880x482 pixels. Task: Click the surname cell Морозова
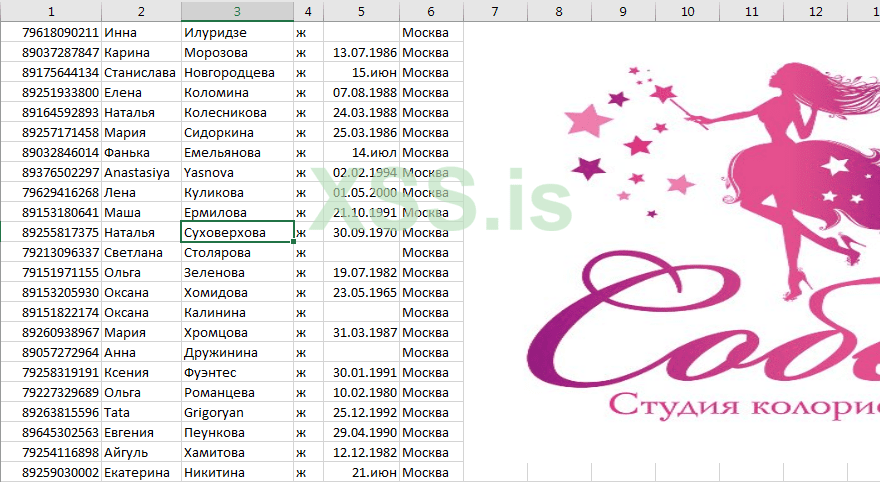tap(237, 53)
